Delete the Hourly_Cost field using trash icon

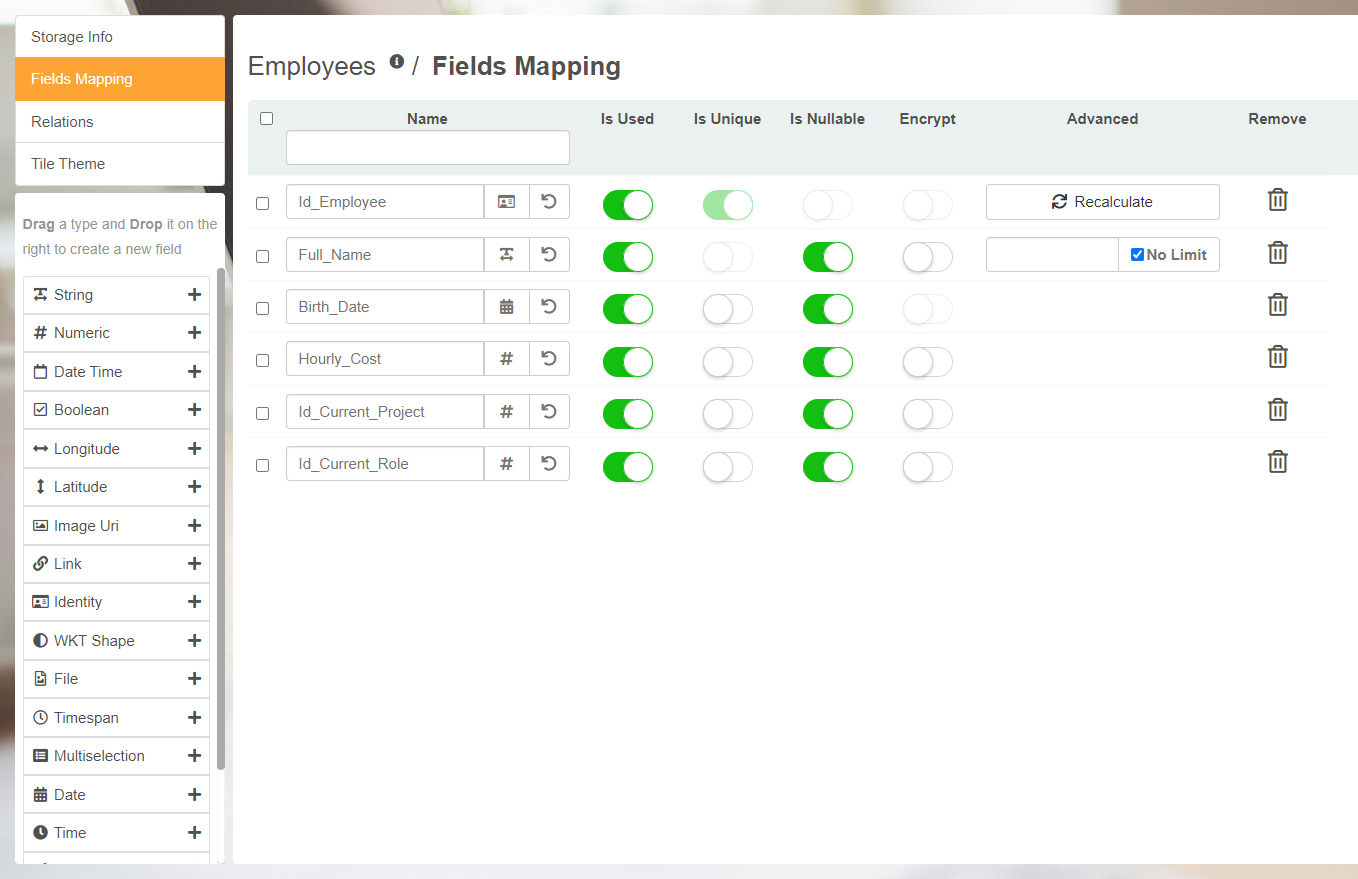(x=1277, y=357)
